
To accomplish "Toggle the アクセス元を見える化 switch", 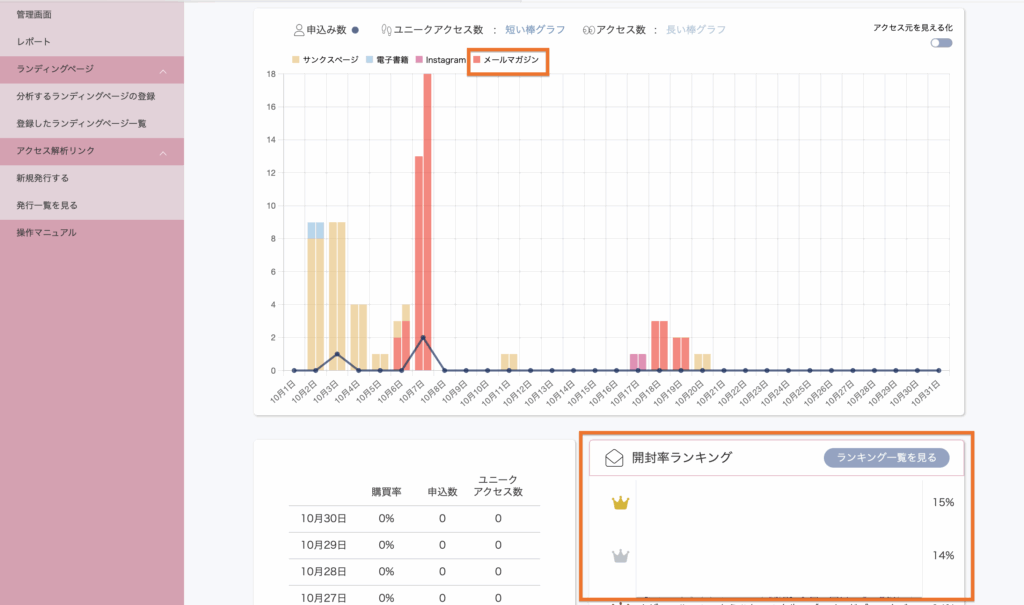I will click(940, 43).
